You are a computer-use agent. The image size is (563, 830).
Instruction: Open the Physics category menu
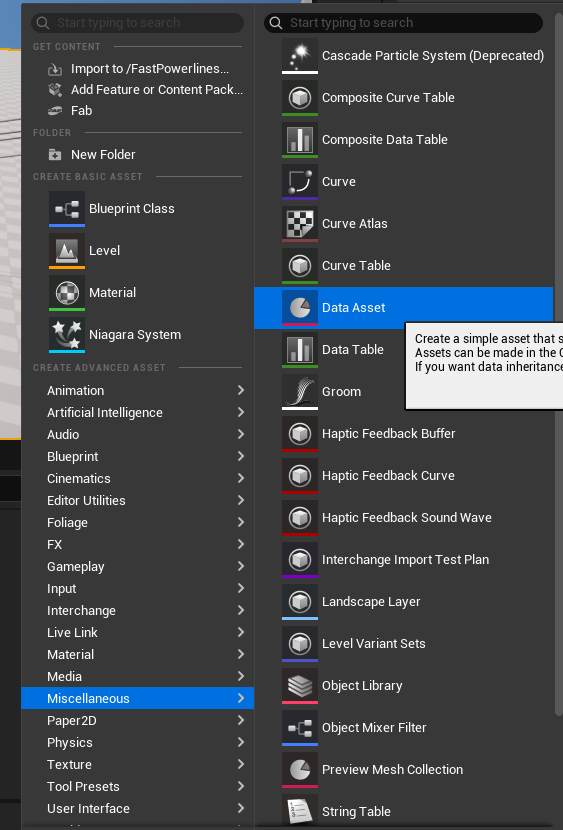138,743
